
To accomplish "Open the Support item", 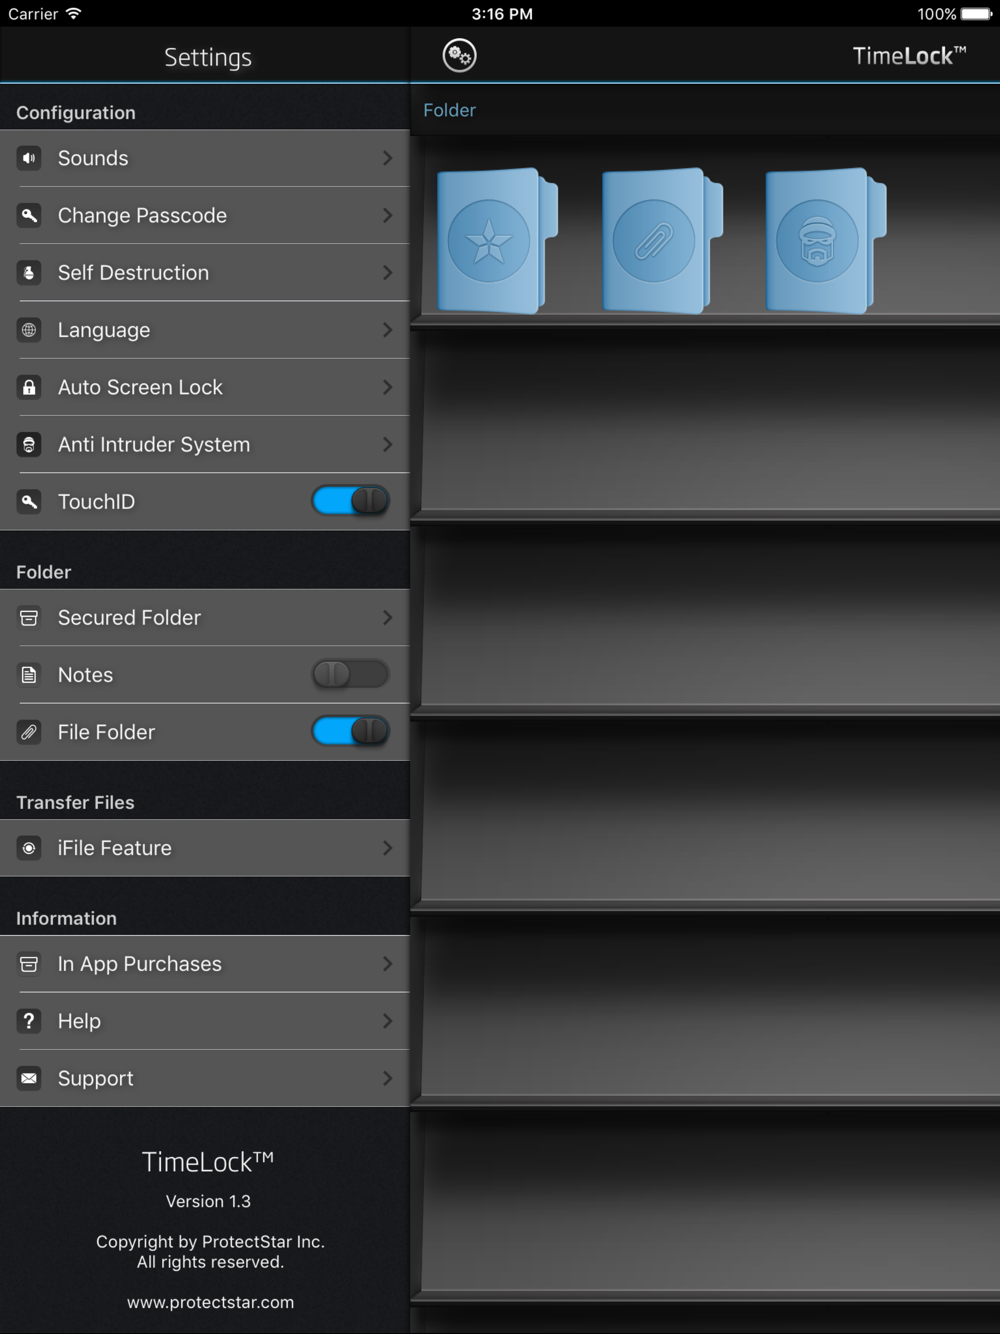I will [205, 1078].
